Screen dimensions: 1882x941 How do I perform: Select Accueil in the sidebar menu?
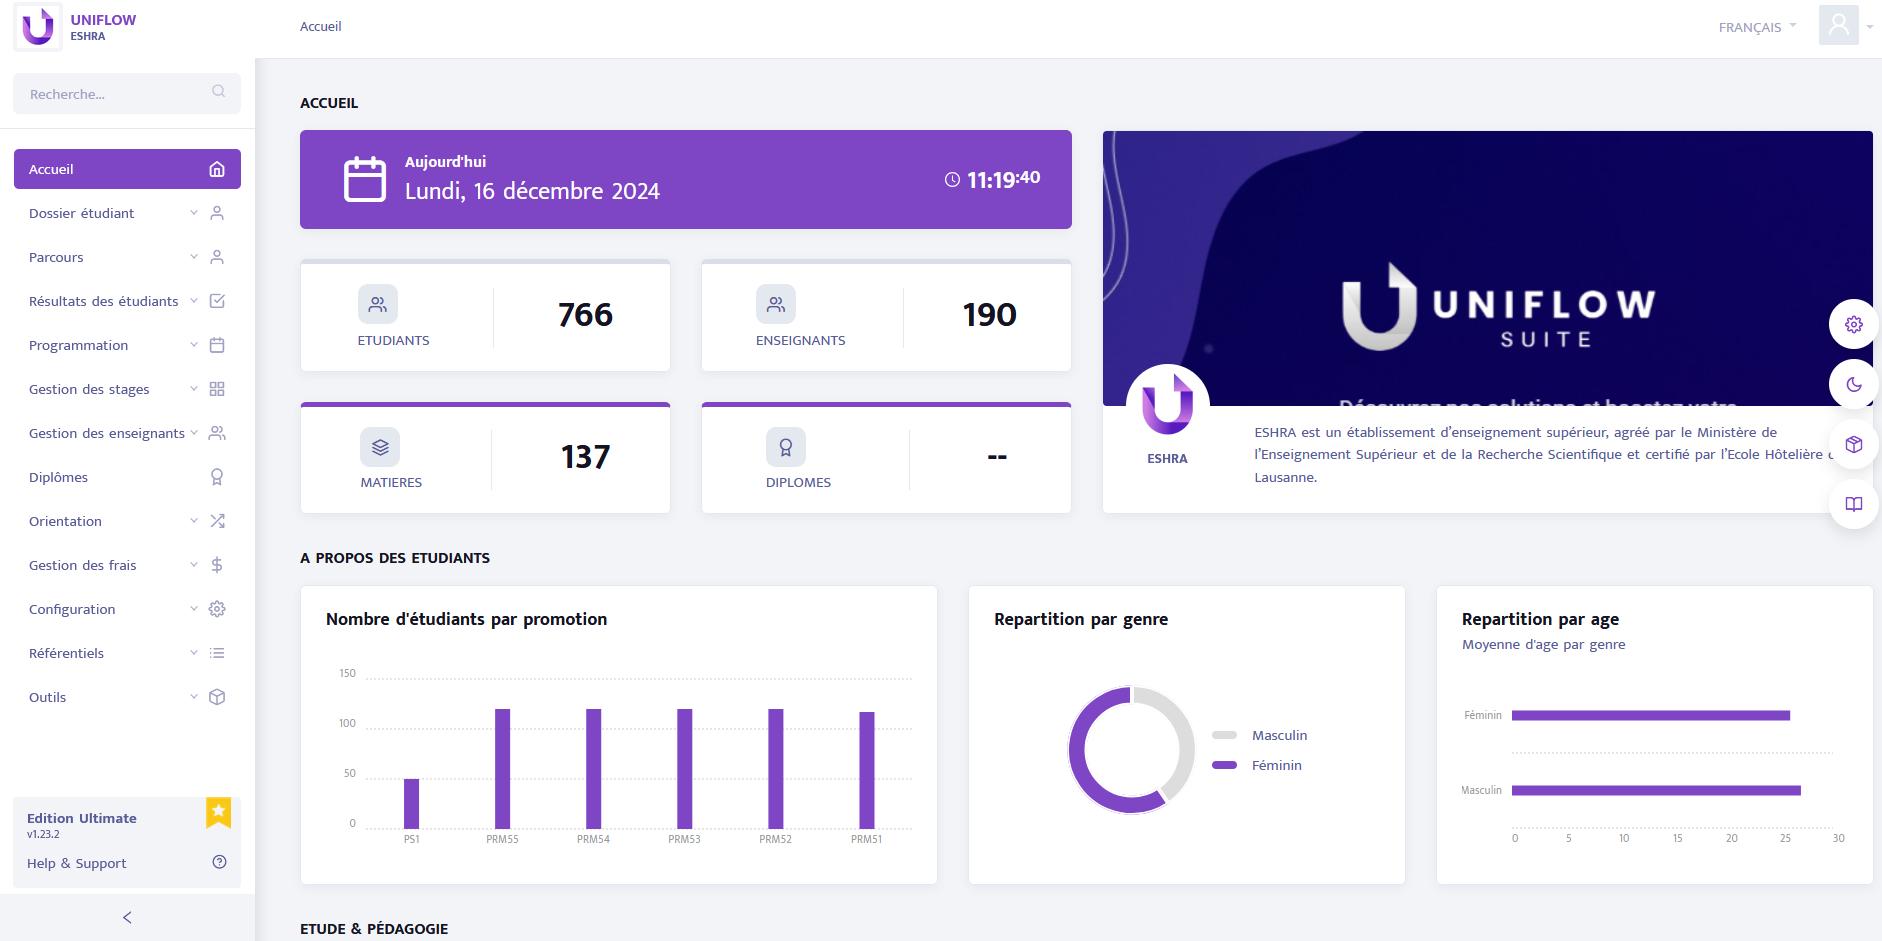coord(127,169)
